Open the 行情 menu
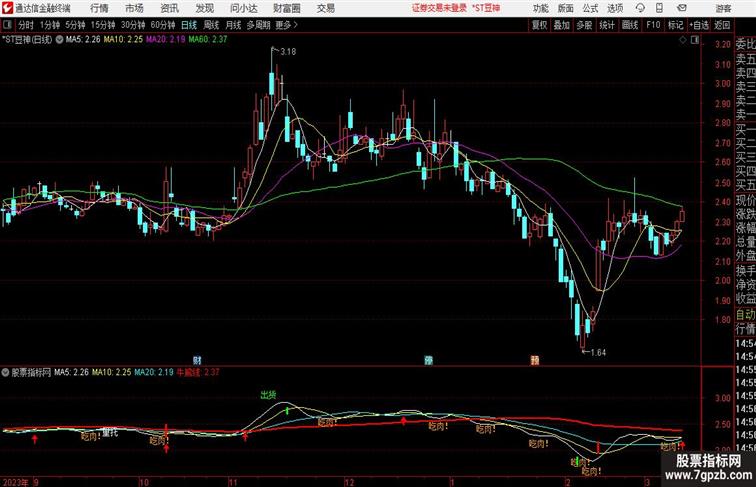 [x=99, y=8]
